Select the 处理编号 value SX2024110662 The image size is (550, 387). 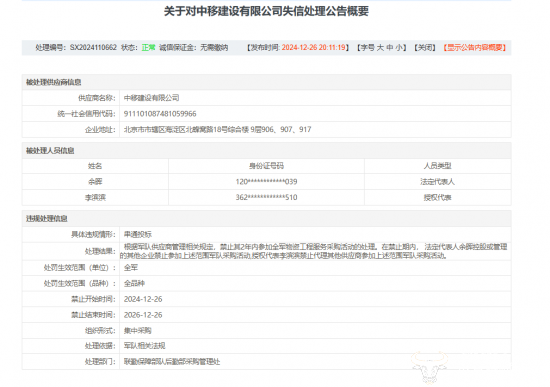[x=93, y=47]
